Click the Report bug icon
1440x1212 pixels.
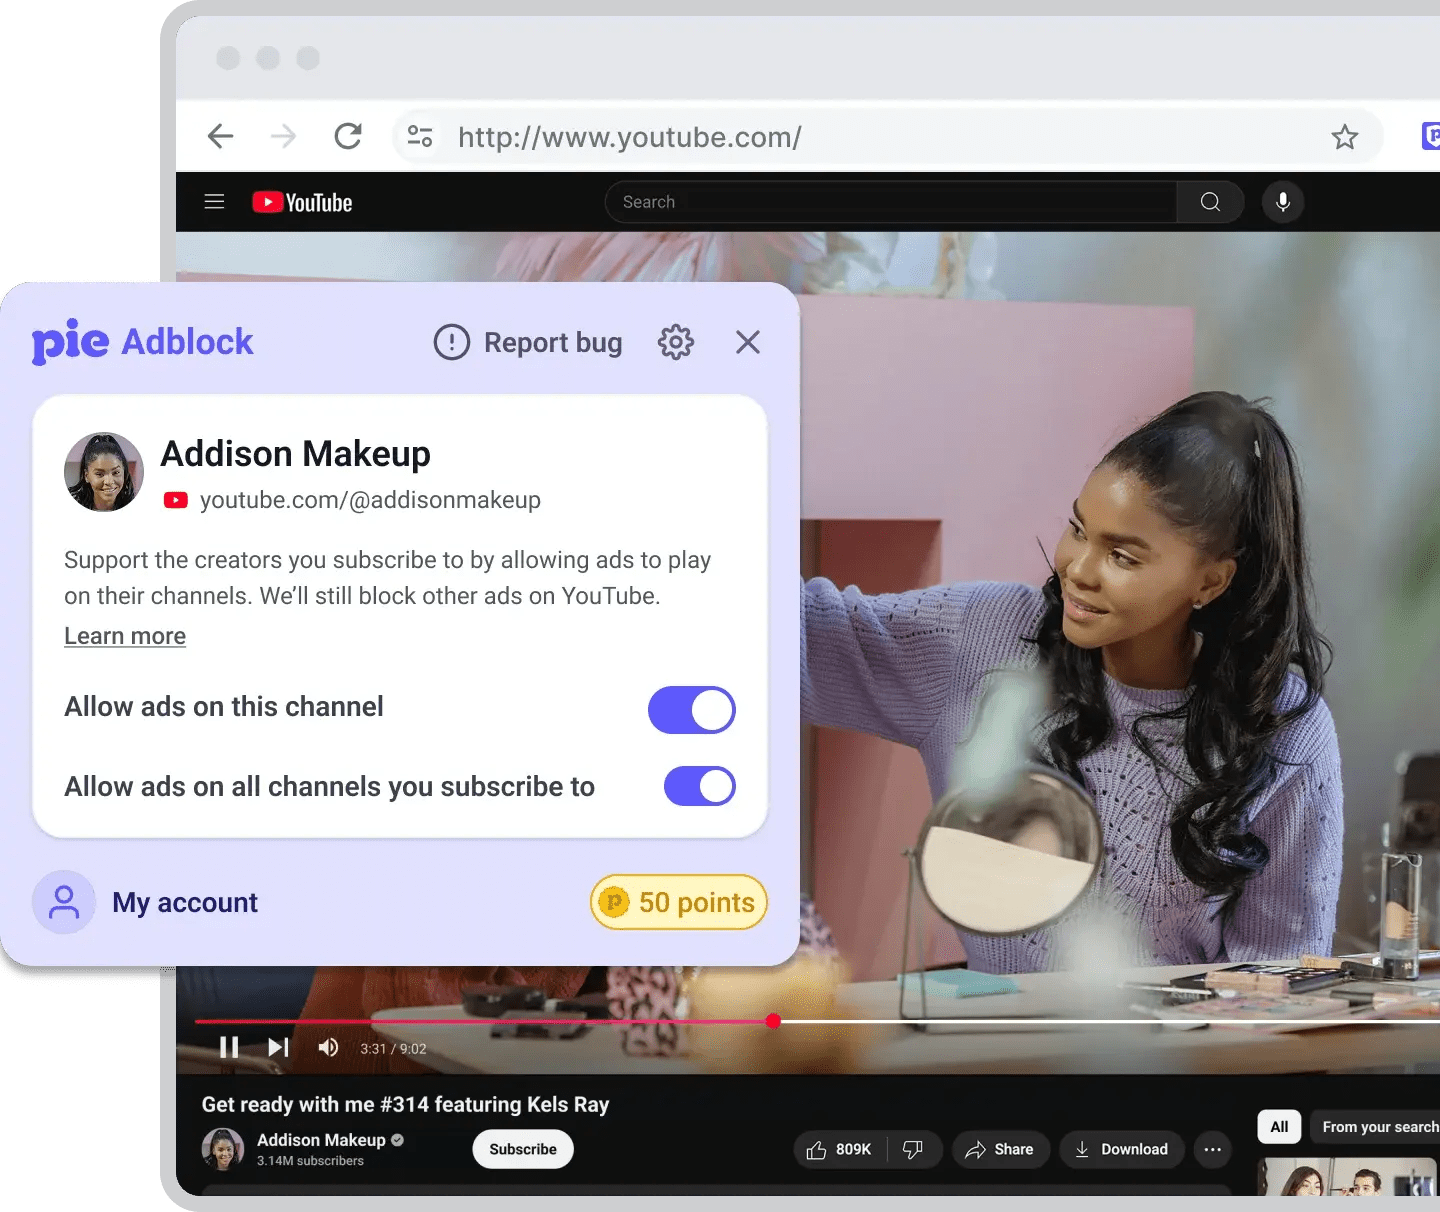click(451, 342)
